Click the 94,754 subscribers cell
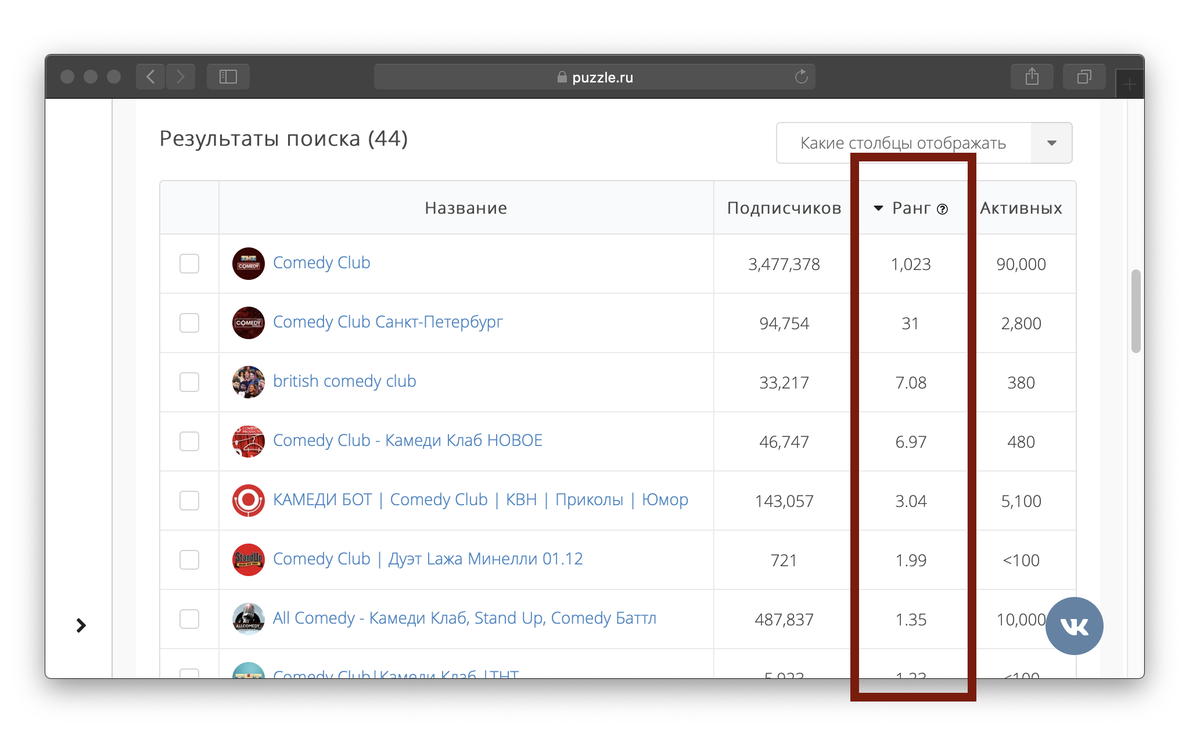This screenshot has height=741, width=1200. tap(784, 323)
